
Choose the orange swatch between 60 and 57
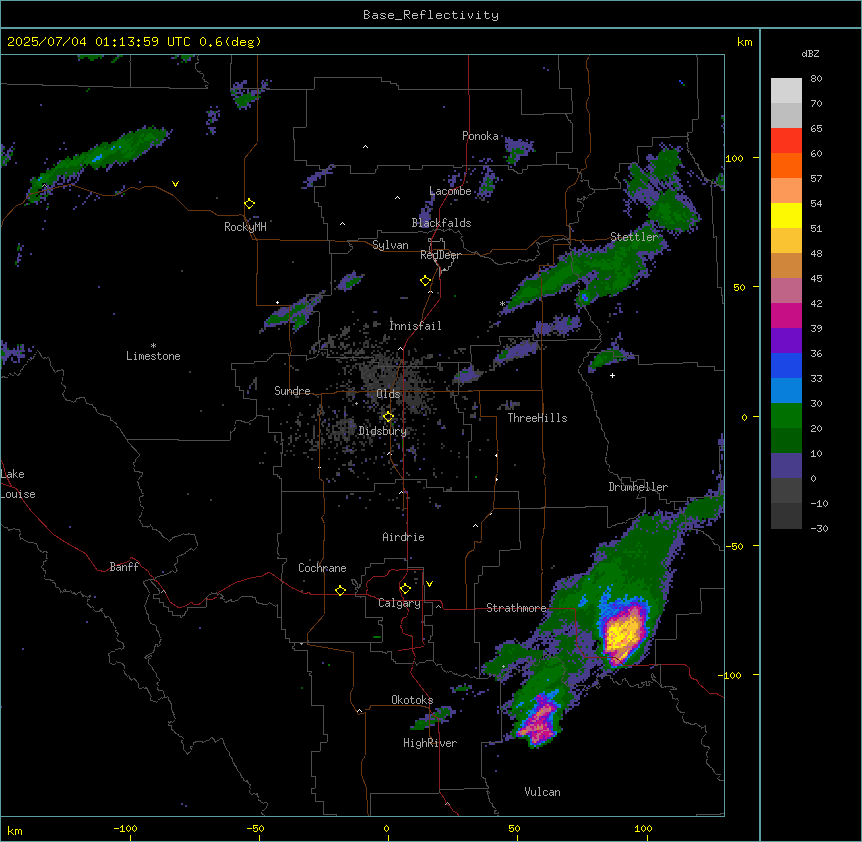point(786,165)
